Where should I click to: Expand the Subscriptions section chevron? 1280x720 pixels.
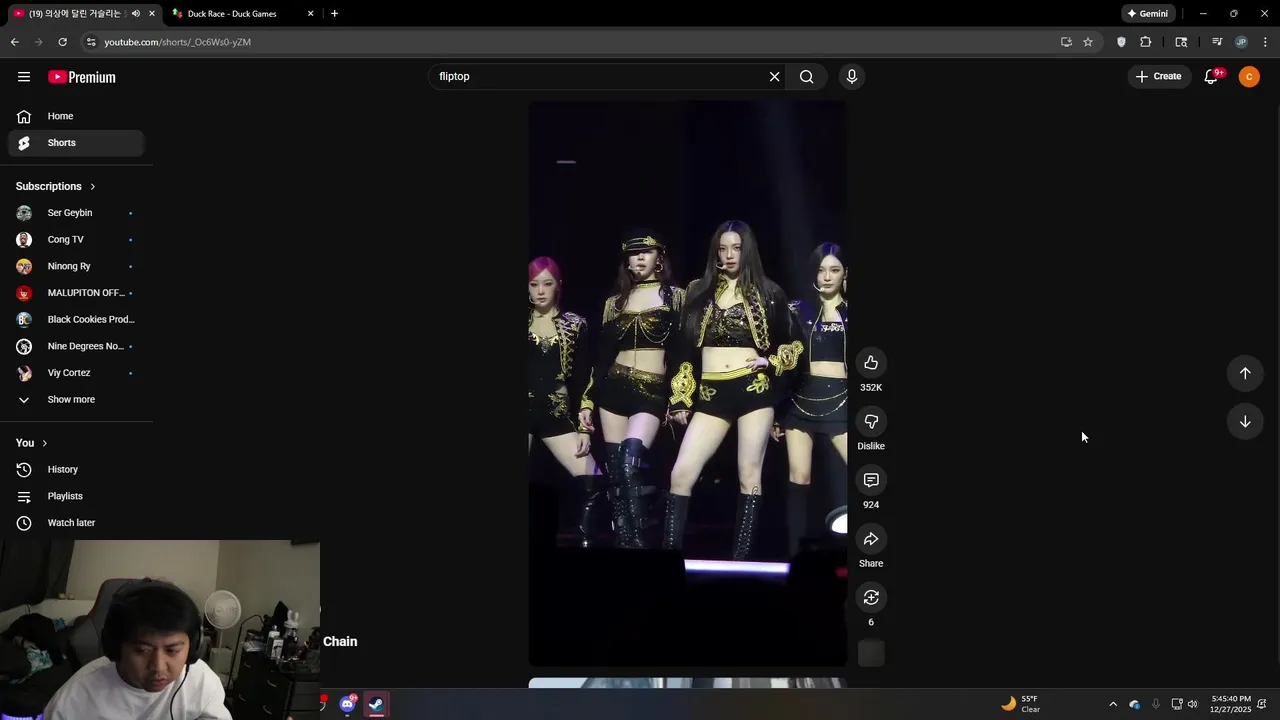pos(93,187)
